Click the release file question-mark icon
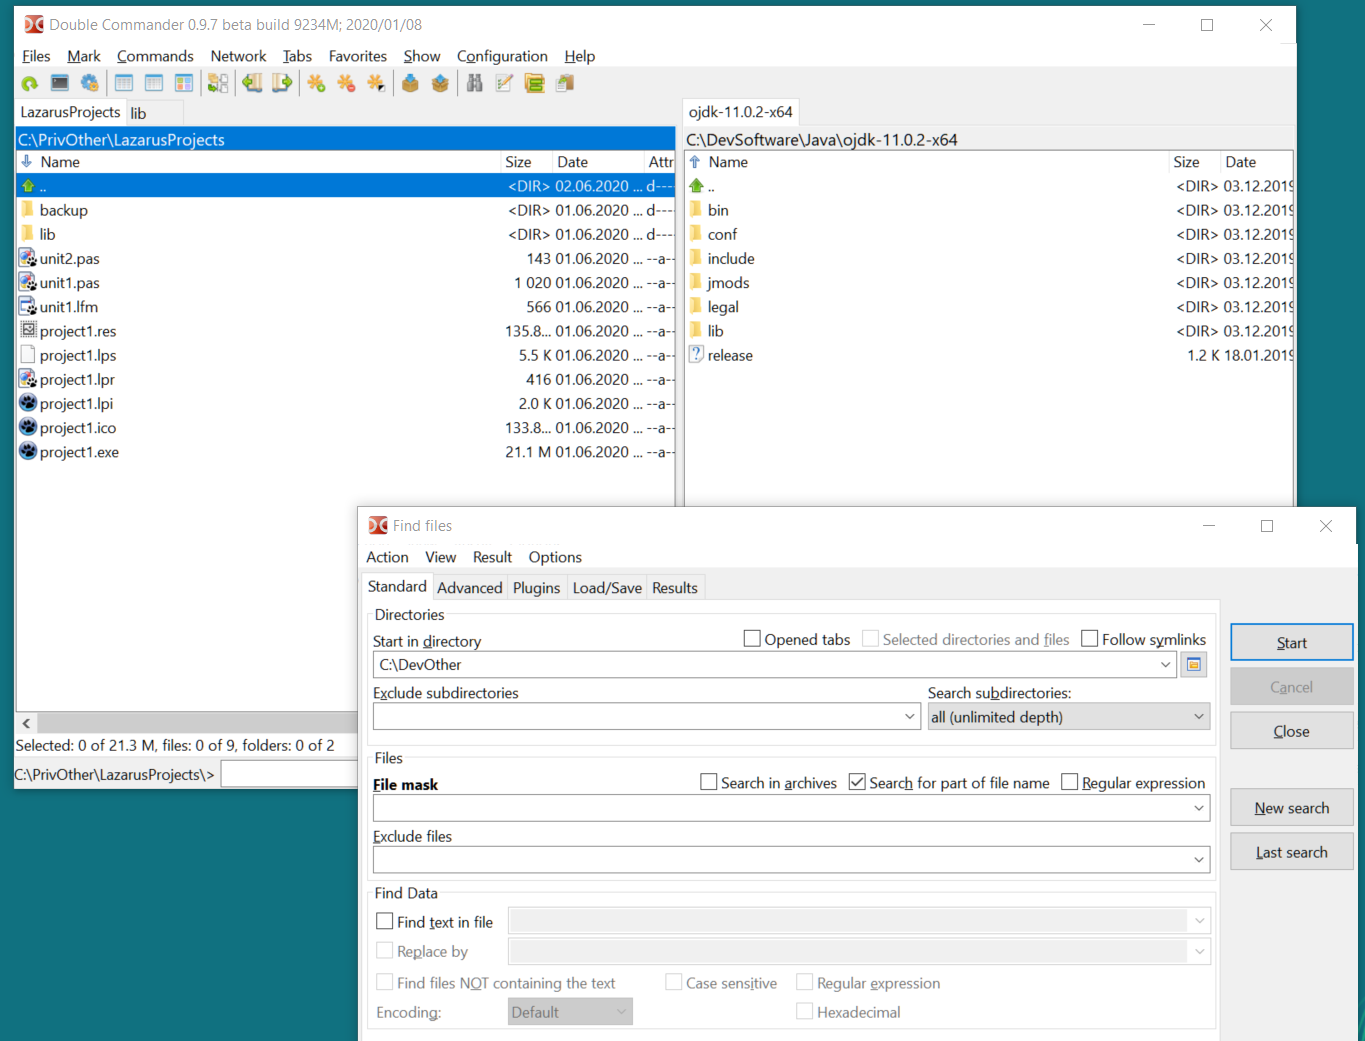1365x1041 pixels. click(x=696, y=355)
